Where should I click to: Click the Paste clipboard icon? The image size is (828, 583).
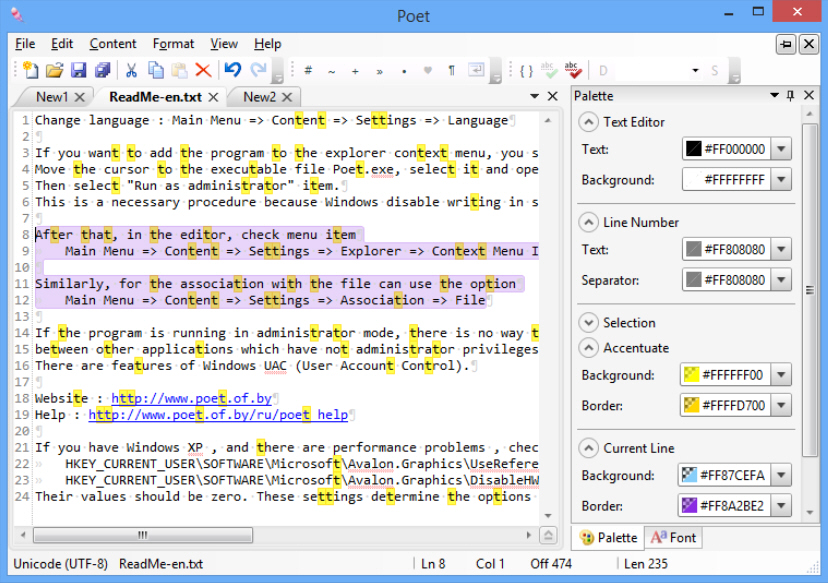tap(180, 70)
